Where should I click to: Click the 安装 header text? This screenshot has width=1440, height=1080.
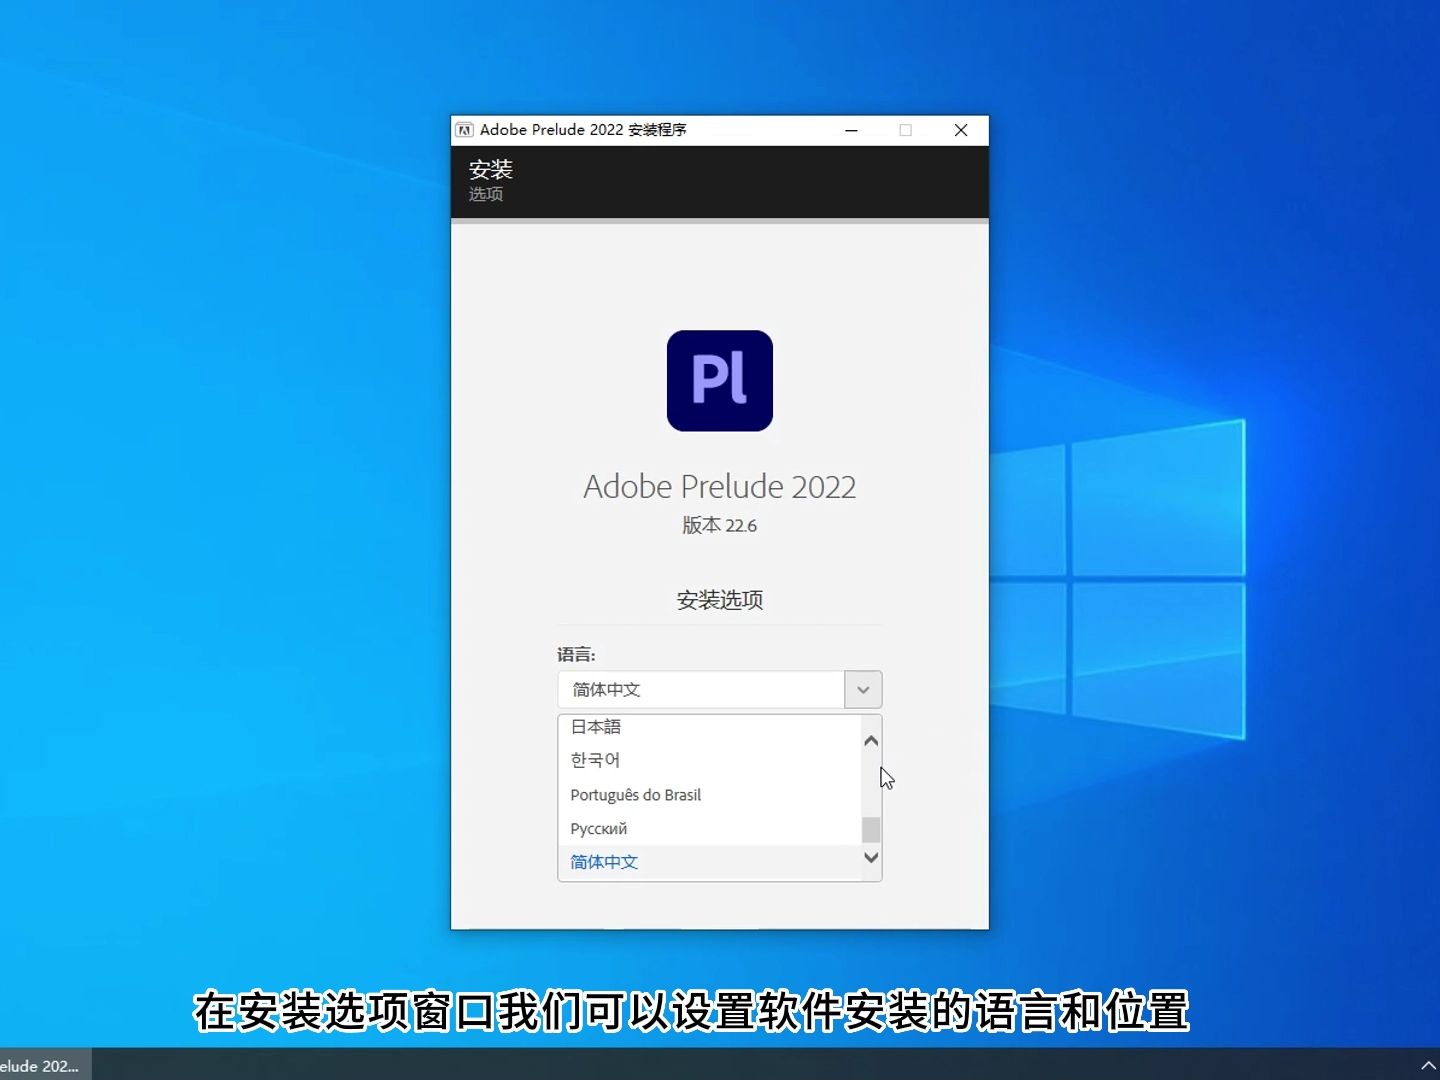pyautogui.click(x=491, y=169)
